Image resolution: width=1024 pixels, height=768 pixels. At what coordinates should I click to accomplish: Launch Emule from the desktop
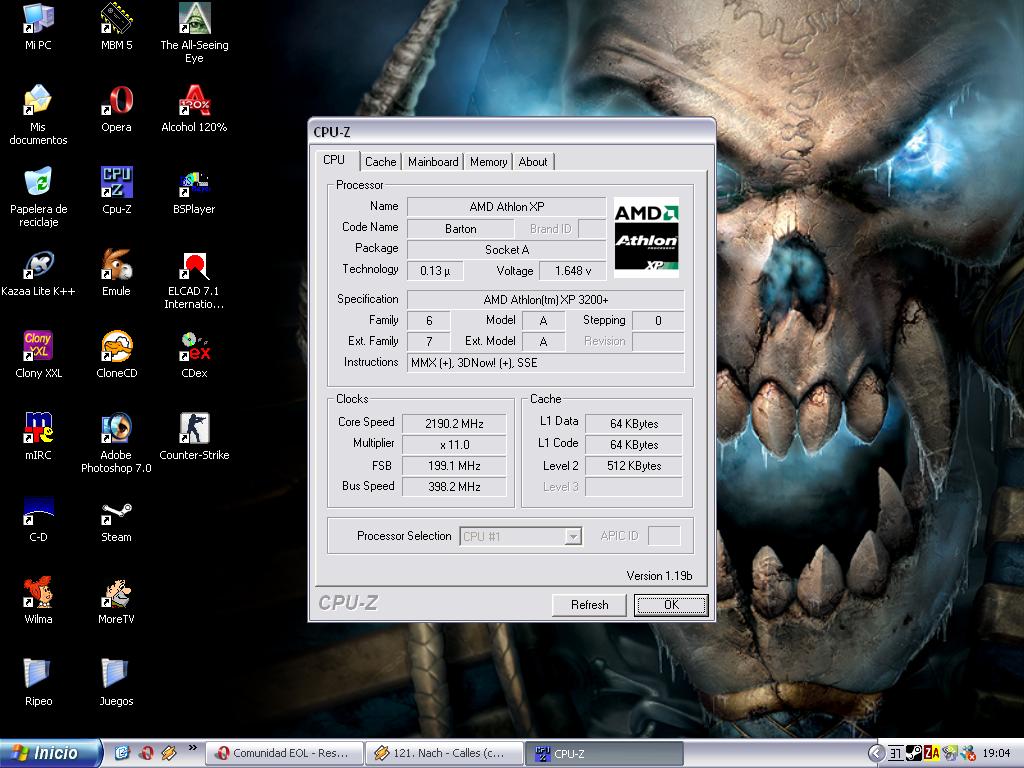tap(116, 265)
